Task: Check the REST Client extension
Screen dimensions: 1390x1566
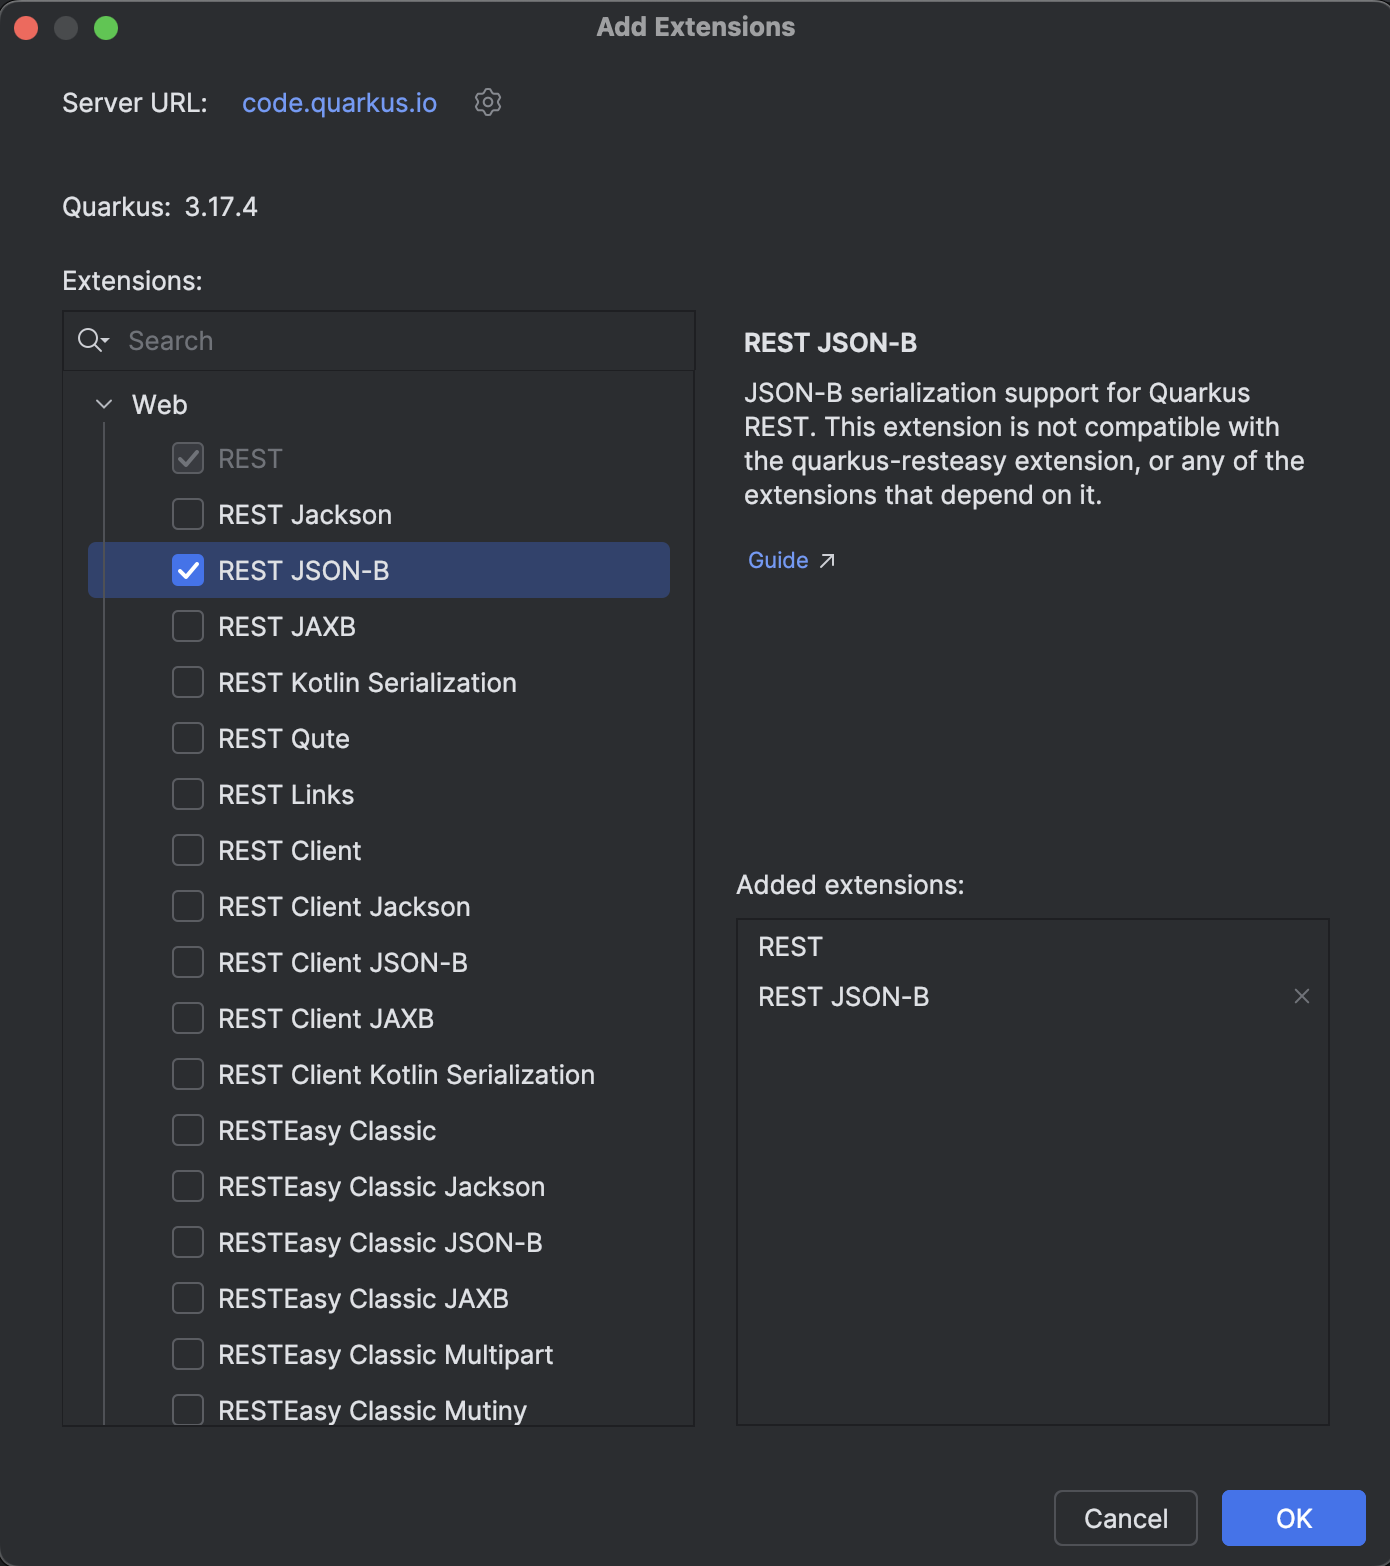Action: [187, 850]
